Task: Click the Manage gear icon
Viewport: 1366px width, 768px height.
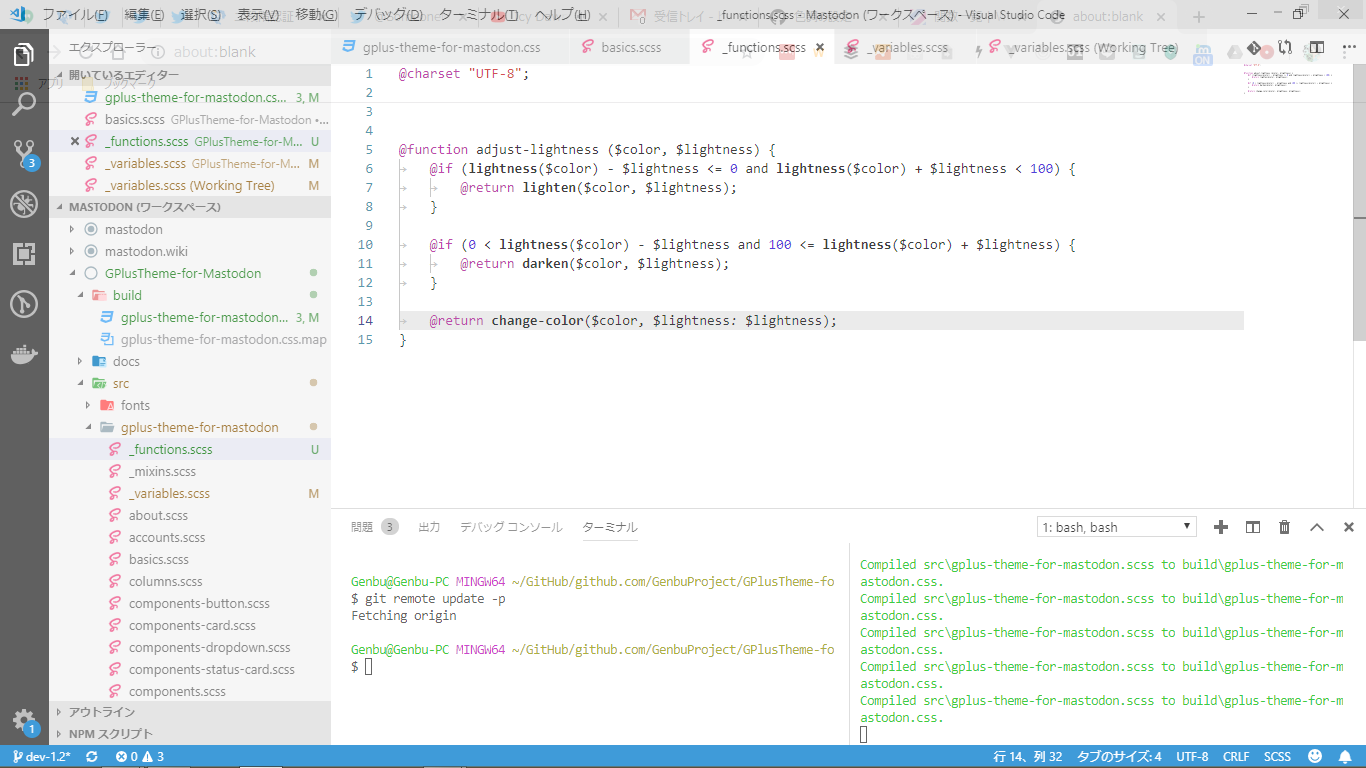Action: point(24,720)
